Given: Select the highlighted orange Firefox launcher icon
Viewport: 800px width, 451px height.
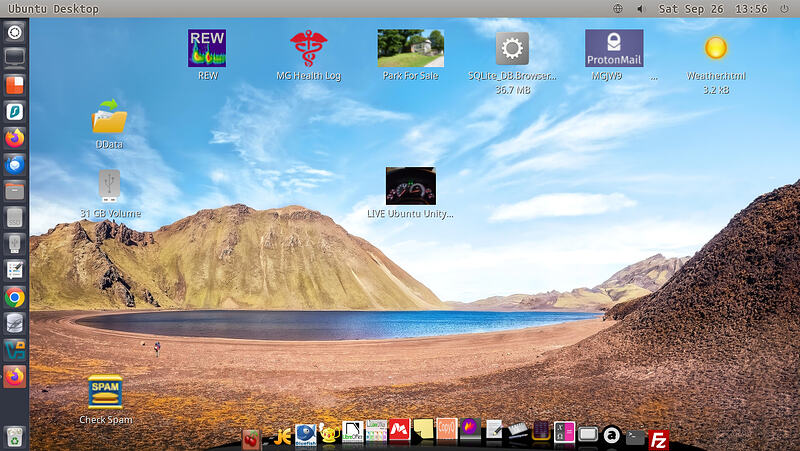Looking at the screenshot, I should 14,377.
